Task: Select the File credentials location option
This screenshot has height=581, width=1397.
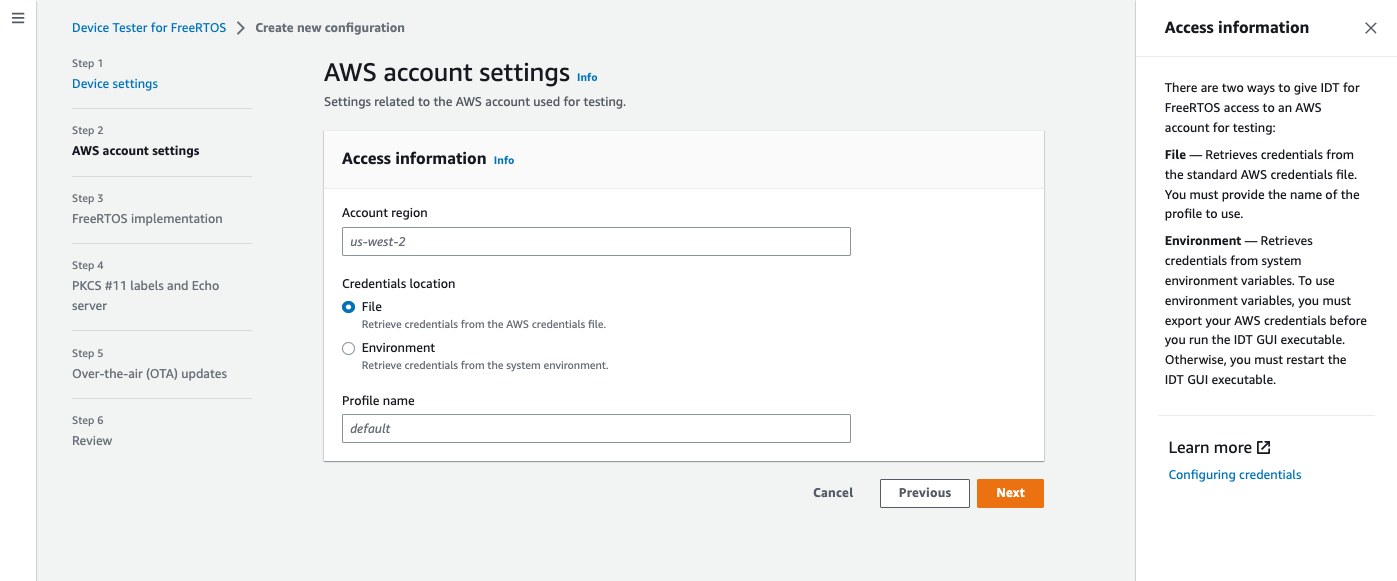Action: point(348,307)
